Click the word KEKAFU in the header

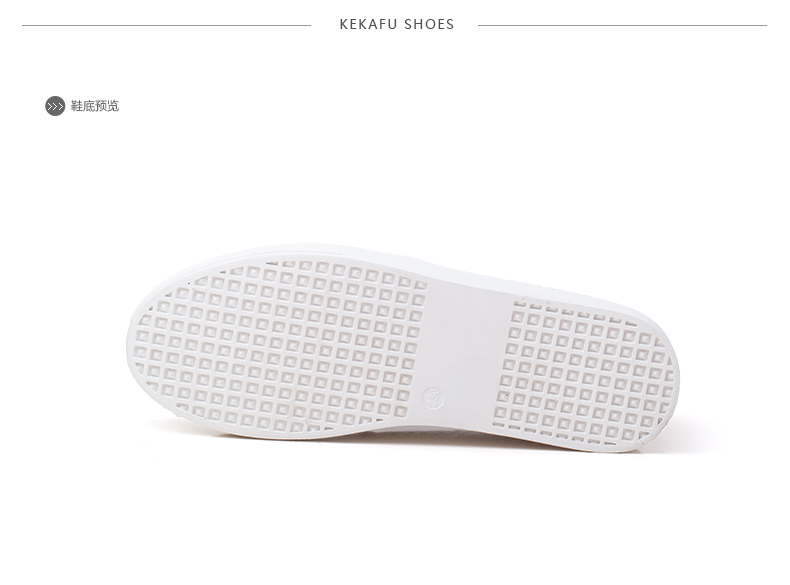368,24
